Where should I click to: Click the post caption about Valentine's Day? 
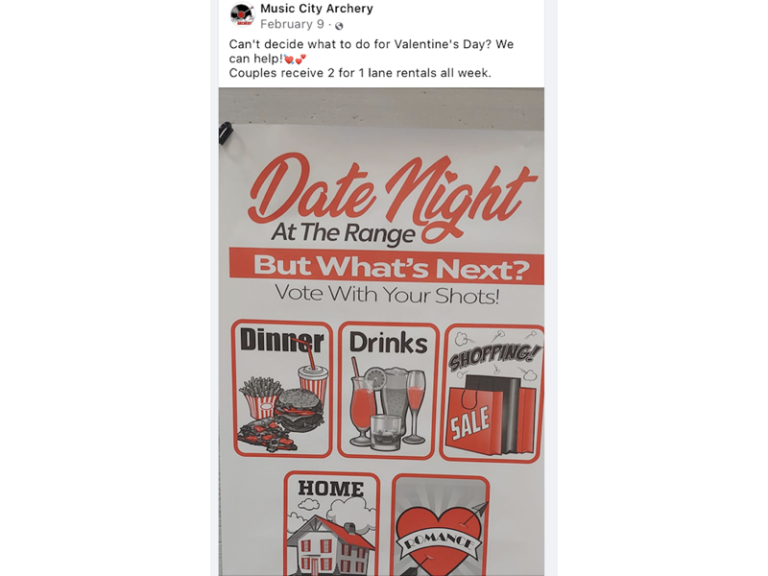pyautogui.click(x=371, y=51)
